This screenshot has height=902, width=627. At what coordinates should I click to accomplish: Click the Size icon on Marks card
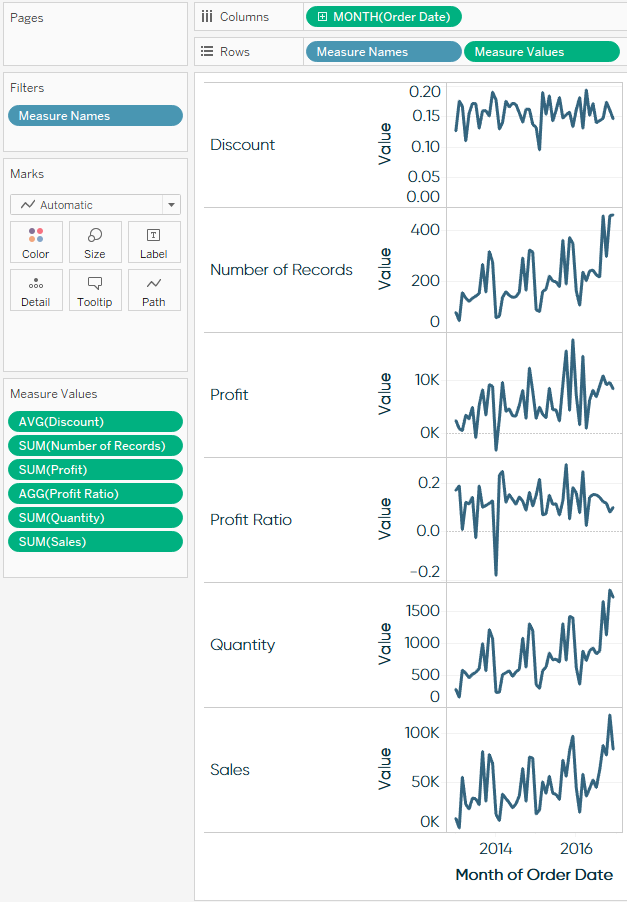(95, 241)
